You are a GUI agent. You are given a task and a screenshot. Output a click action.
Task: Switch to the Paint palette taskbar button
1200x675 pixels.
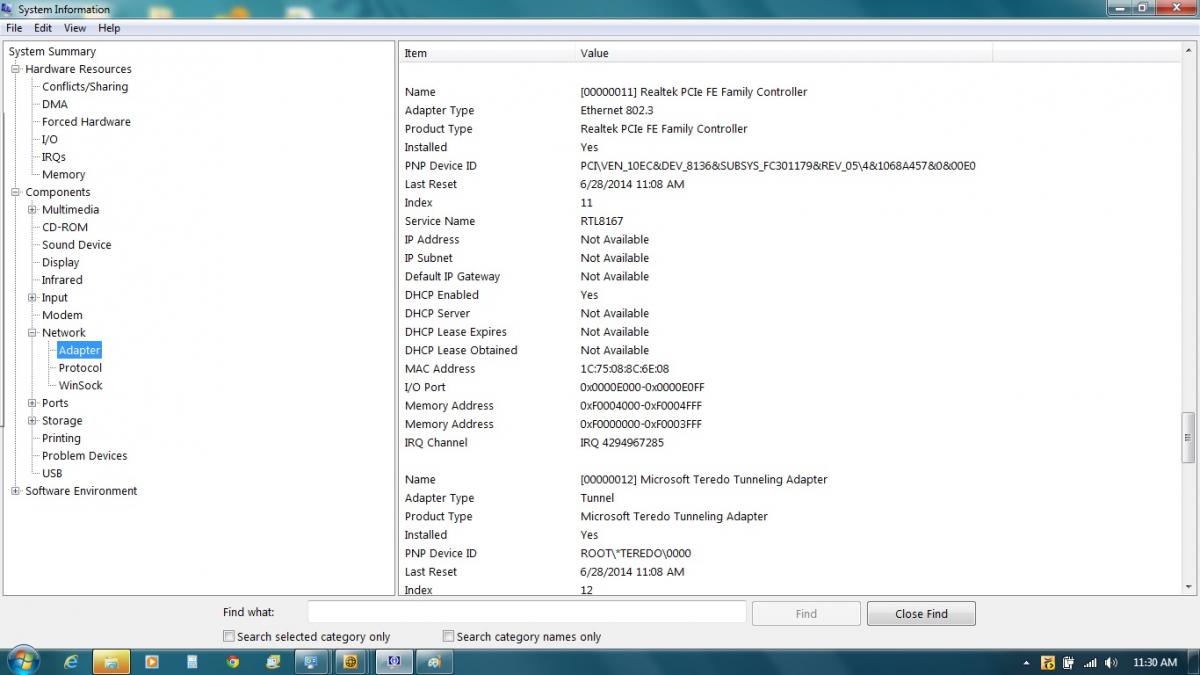click(433, 662)
